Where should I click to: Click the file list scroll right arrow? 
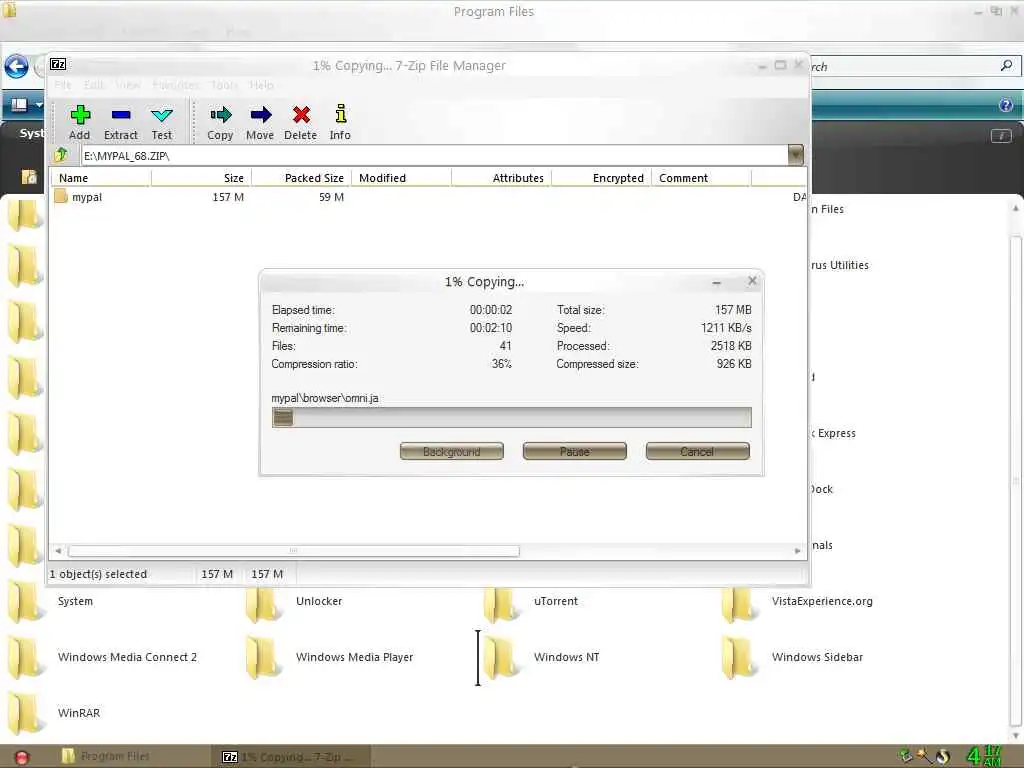click(x=797, y=551)
